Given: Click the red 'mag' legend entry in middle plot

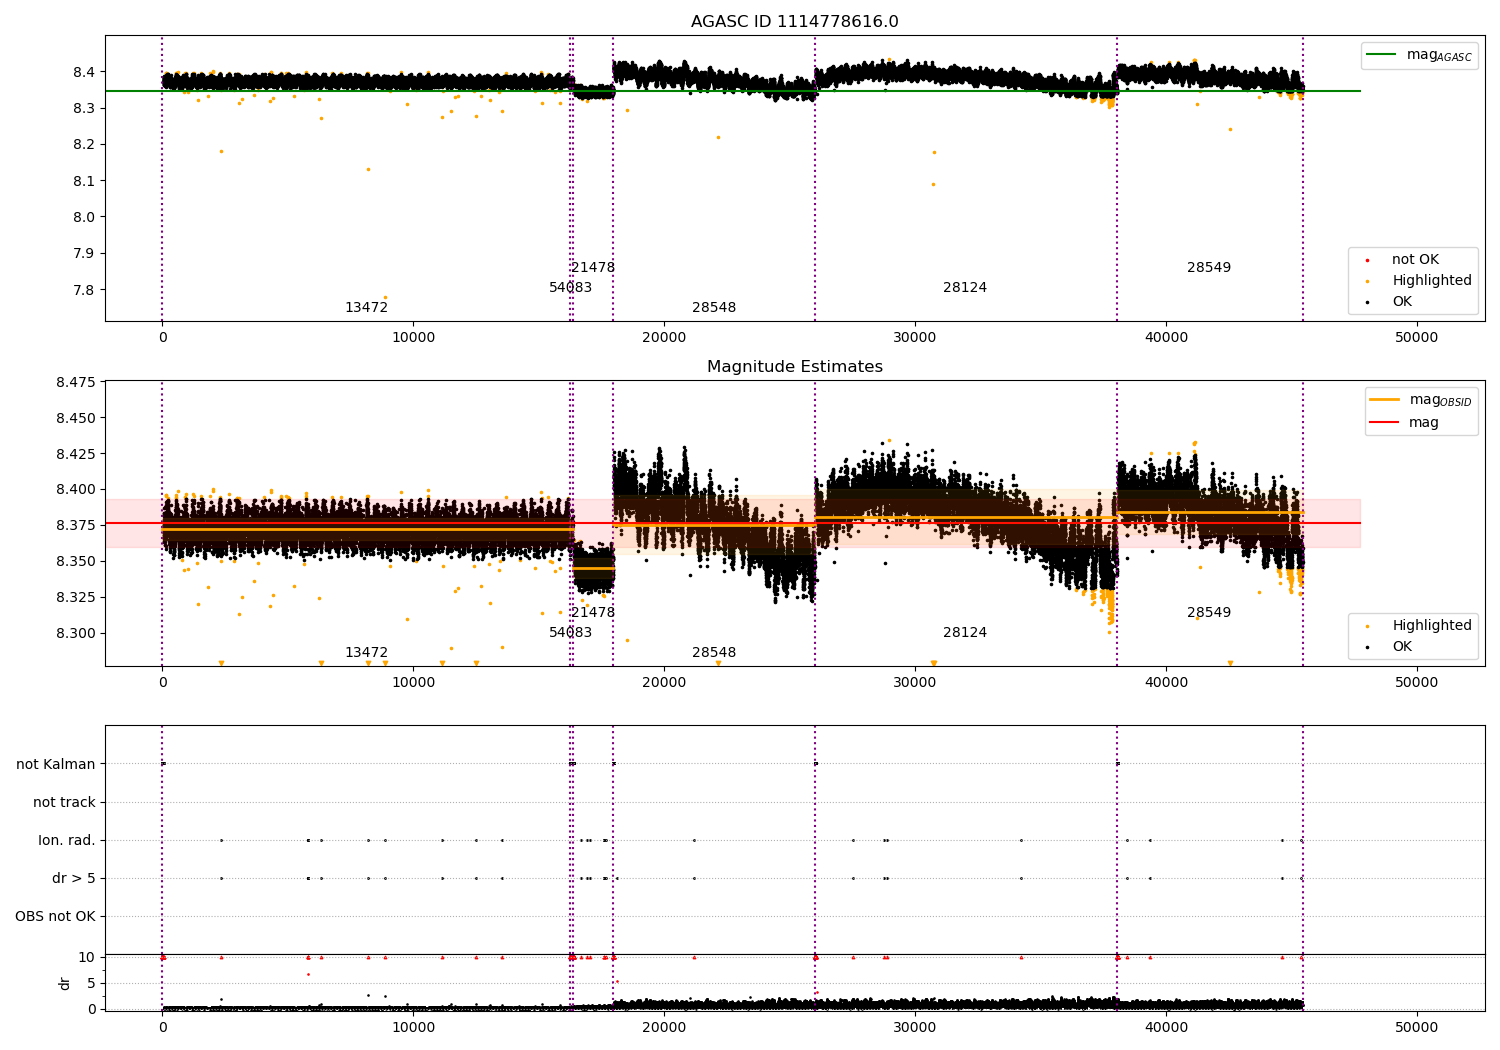Looking at the screenshot, I should click(x=1423, y=423).
